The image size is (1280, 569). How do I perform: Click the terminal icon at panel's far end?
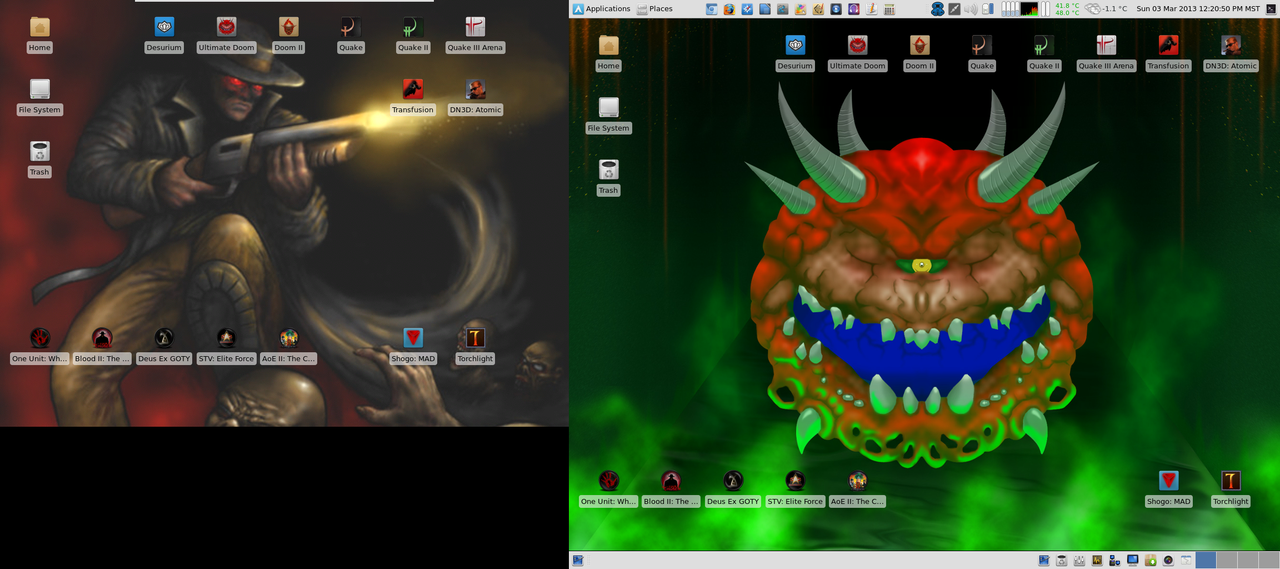pos(1271,9)
